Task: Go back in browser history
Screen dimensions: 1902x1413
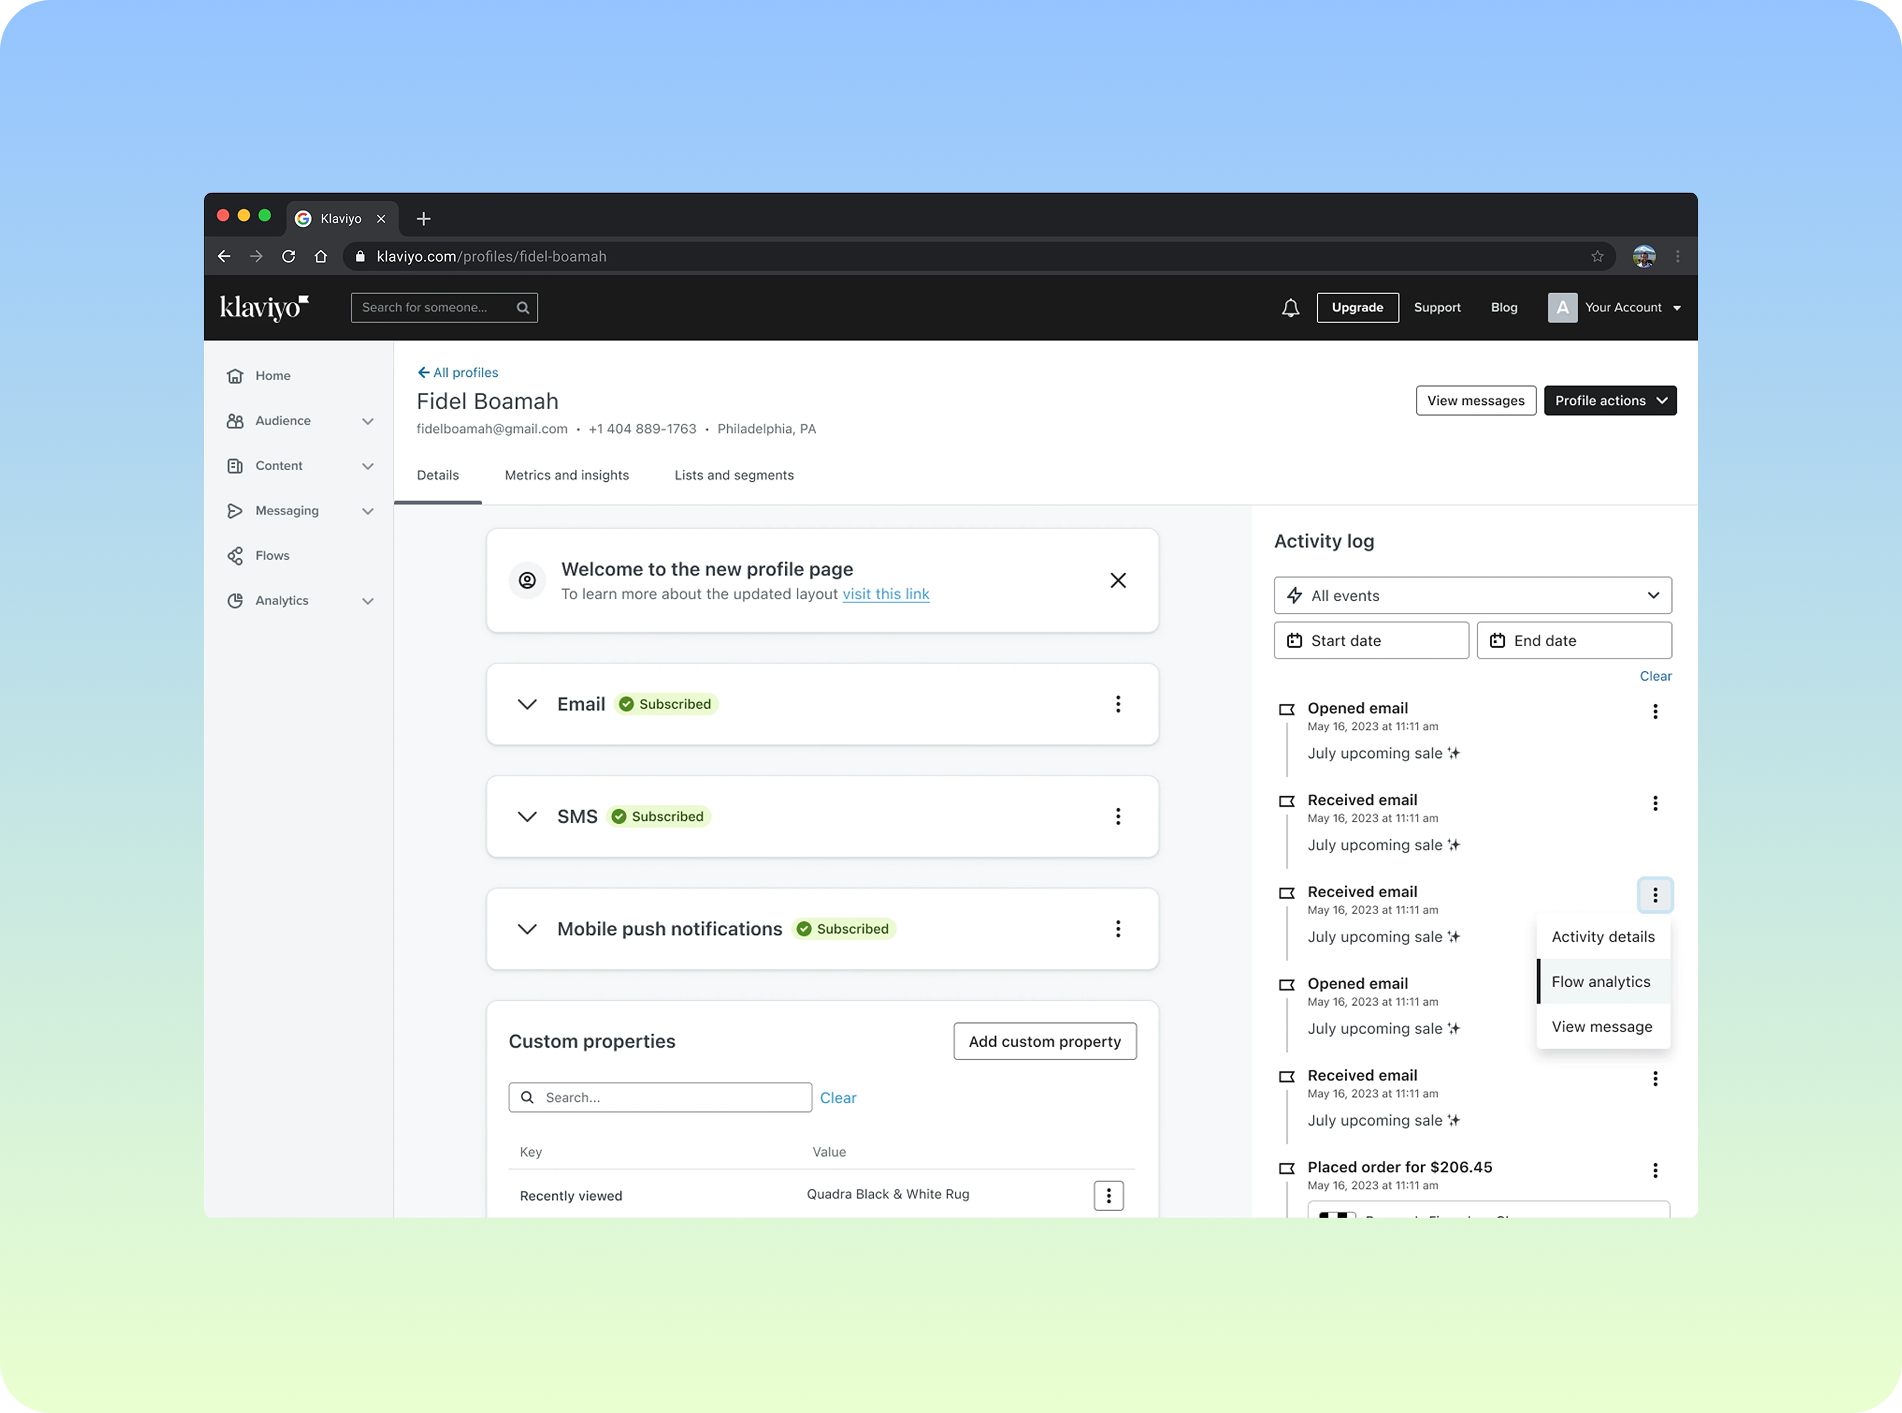Action: coord(224,256)
